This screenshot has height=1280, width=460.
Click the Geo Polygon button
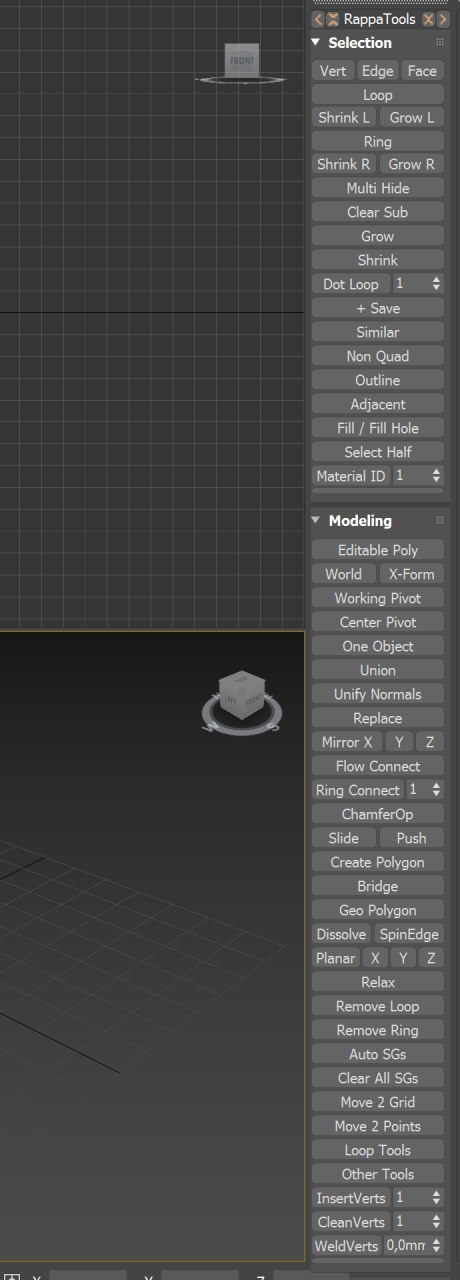(x=378, y=910)
